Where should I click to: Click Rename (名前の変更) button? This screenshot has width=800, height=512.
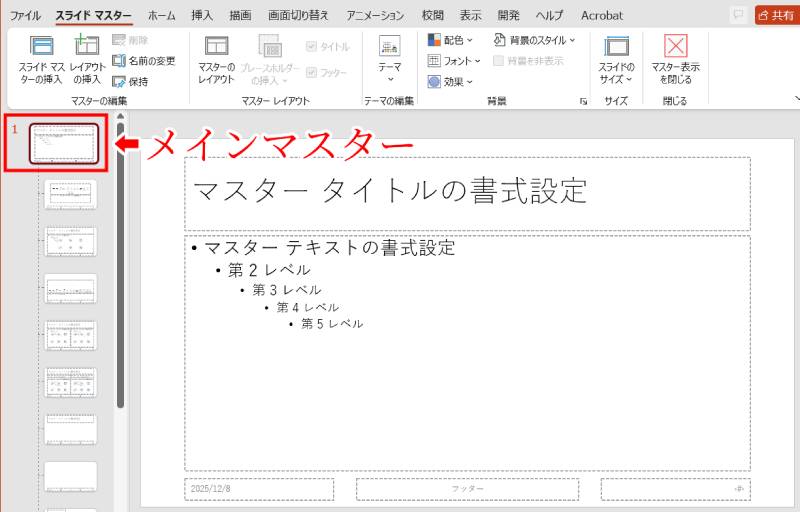point(144,61)
